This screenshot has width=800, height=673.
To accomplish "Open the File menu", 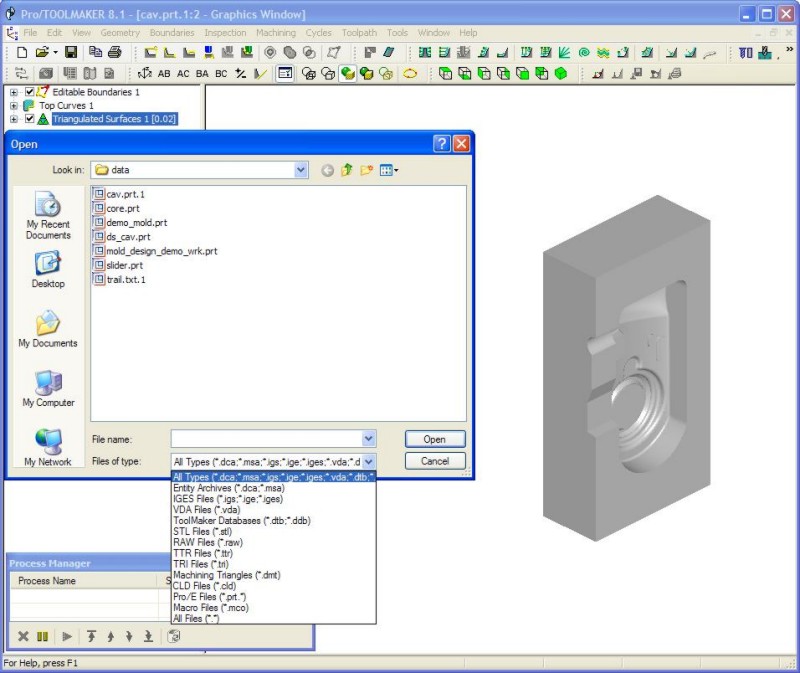I will click(x=30, y=33).
